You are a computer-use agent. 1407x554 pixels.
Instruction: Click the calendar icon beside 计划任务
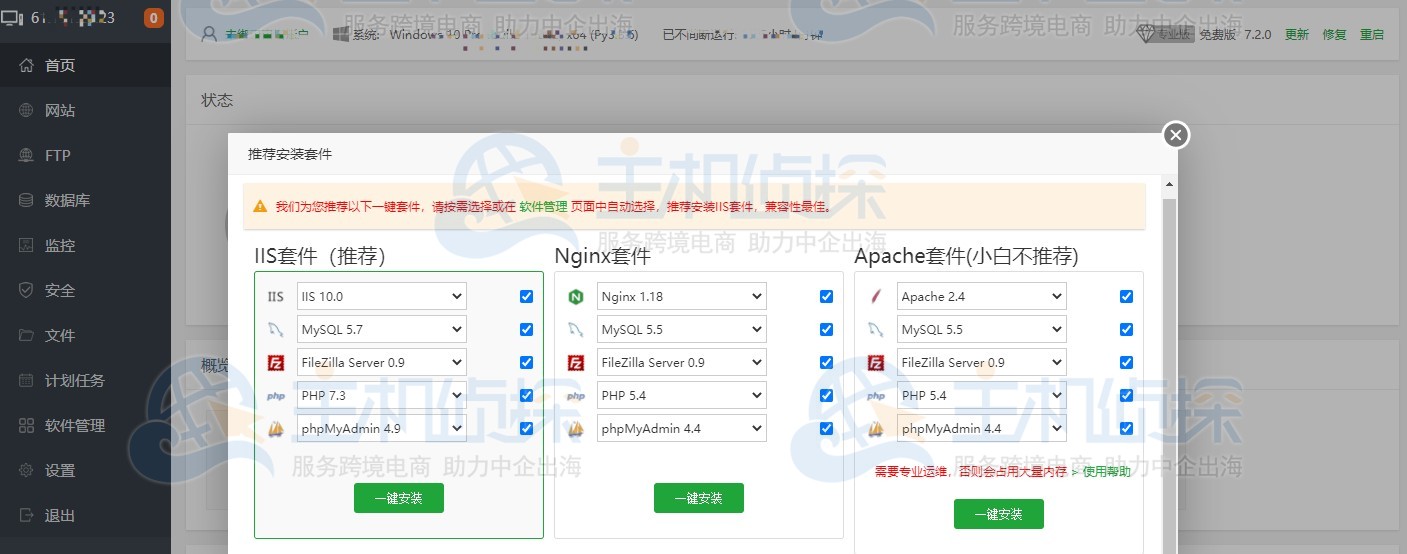click(x=26, y=380)
